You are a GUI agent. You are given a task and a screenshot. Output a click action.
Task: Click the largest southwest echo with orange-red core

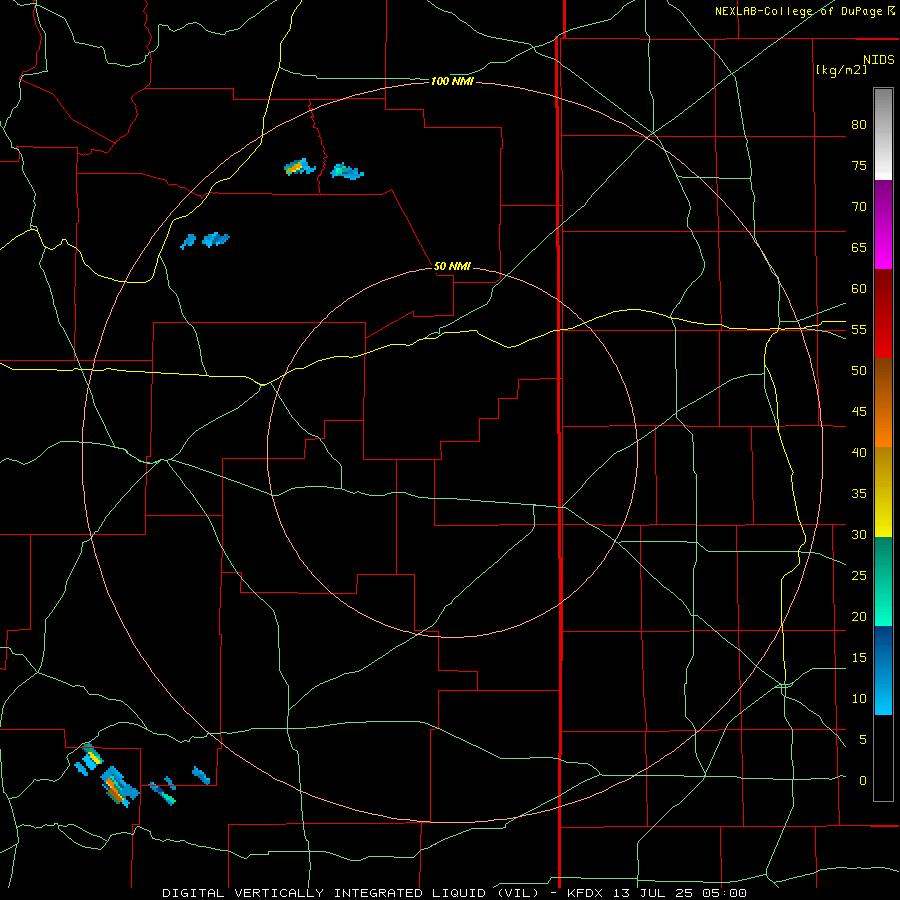(119, 787)
